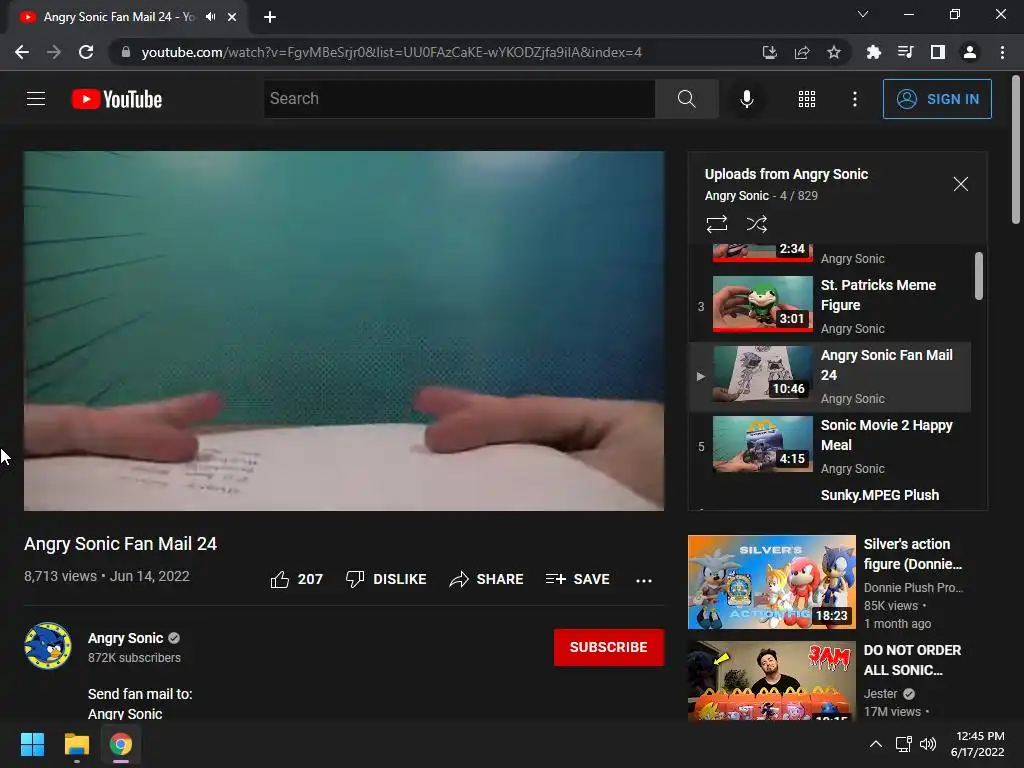Open Chrome three-dot menu

point(1002,52)
